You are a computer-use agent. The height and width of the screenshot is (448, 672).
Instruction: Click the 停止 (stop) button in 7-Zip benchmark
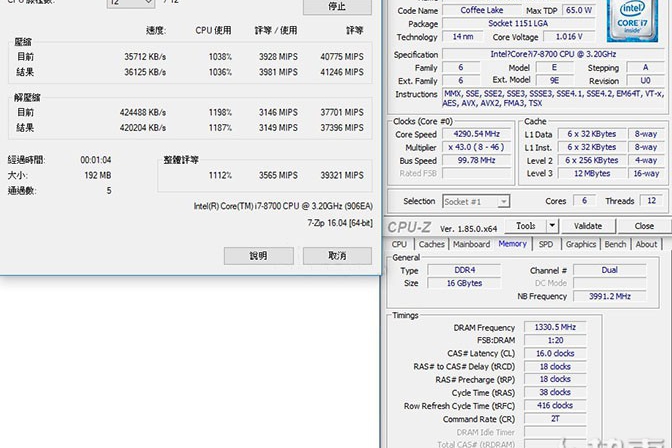[x=337, y=6]
